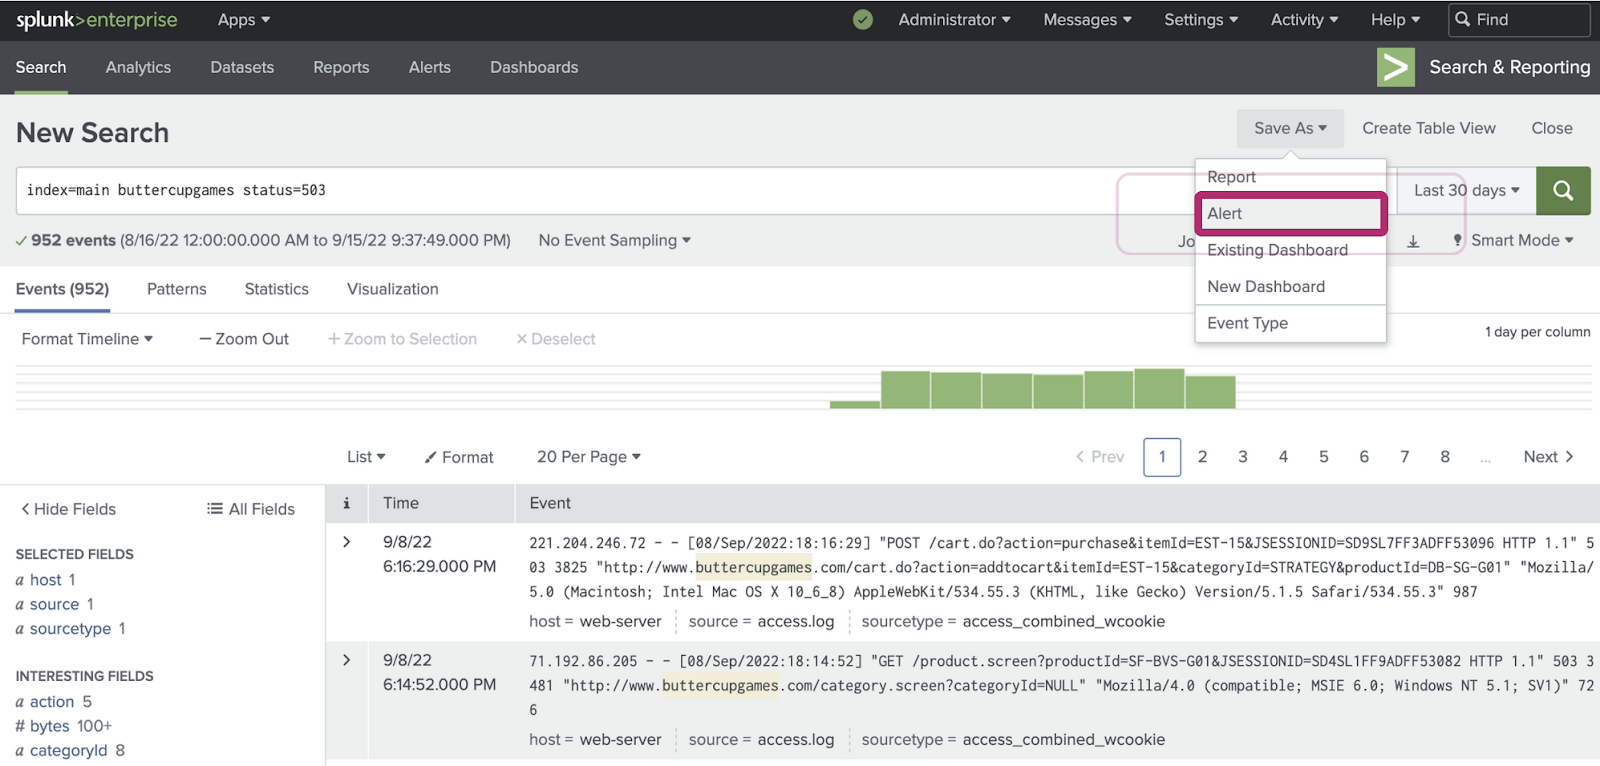Expand the second event row at 6:14:52 PM

[346, 660]
